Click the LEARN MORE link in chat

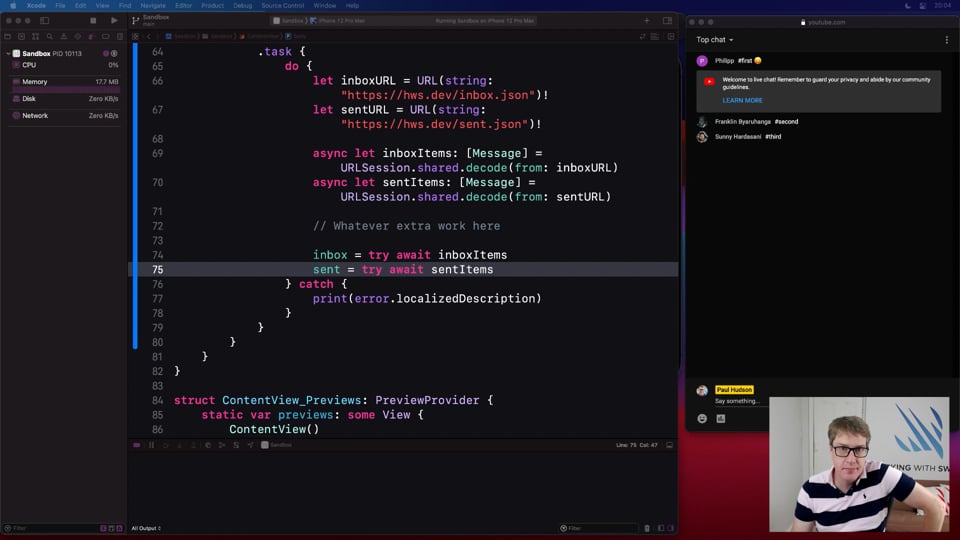coord(742,100)
